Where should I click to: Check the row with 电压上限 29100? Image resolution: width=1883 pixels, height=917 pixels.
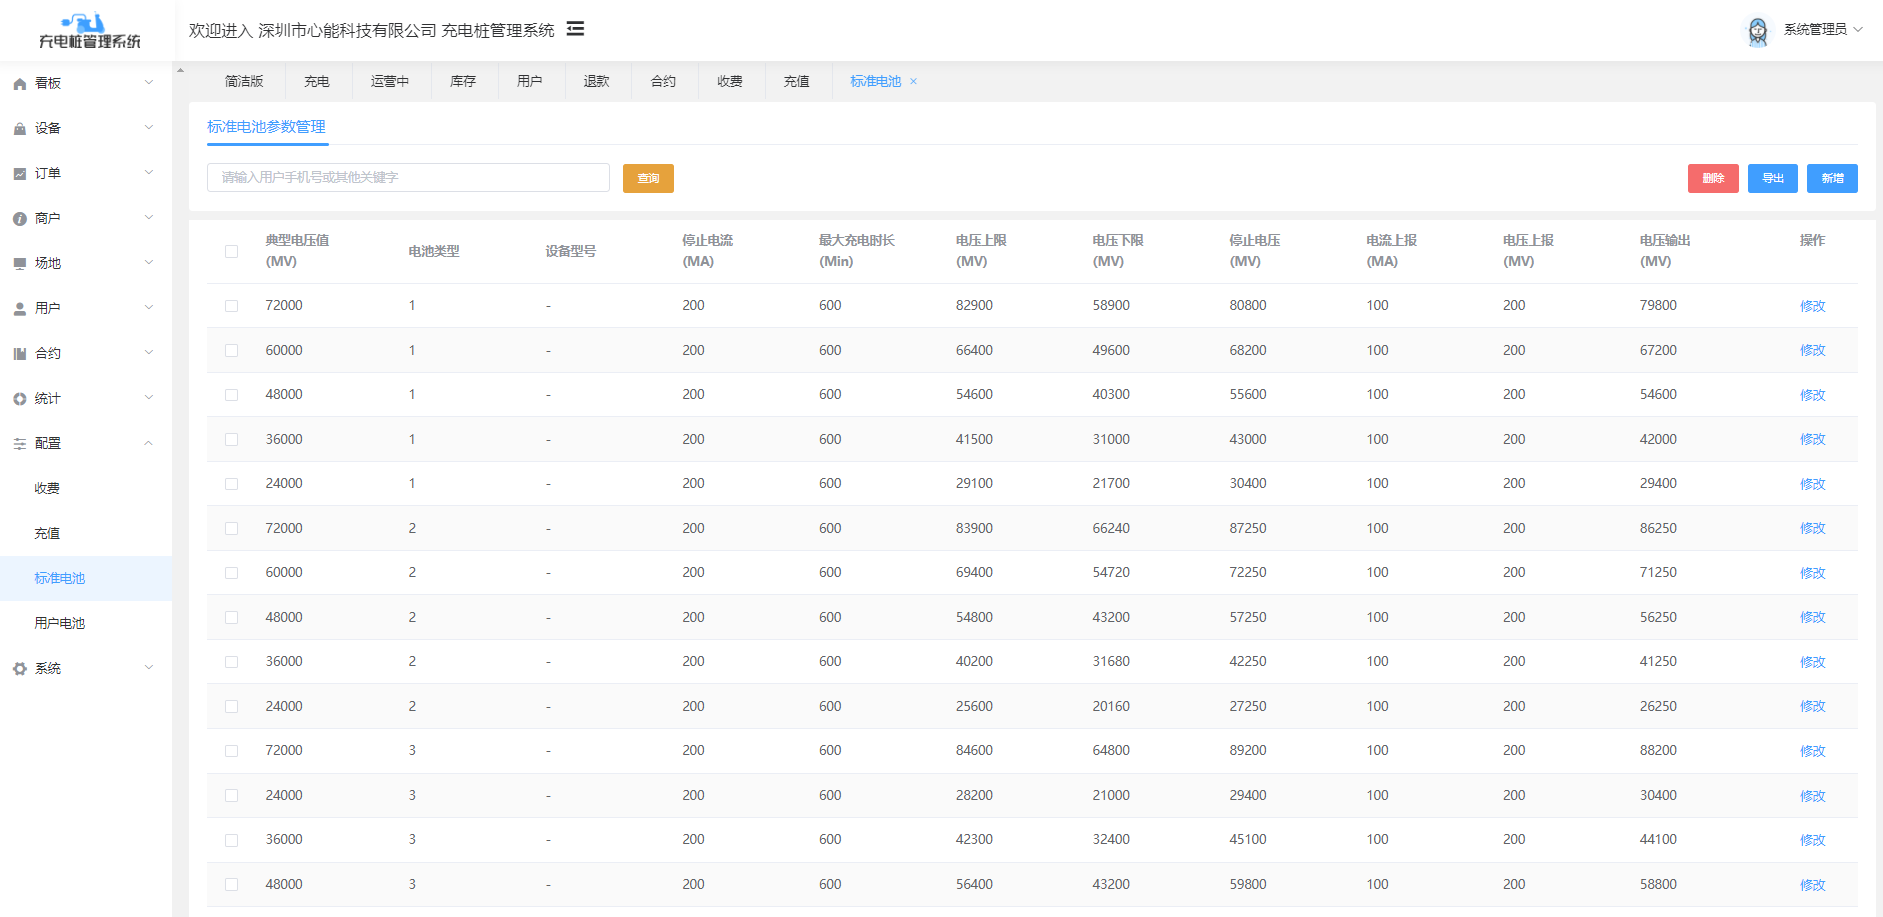[232, 484]
